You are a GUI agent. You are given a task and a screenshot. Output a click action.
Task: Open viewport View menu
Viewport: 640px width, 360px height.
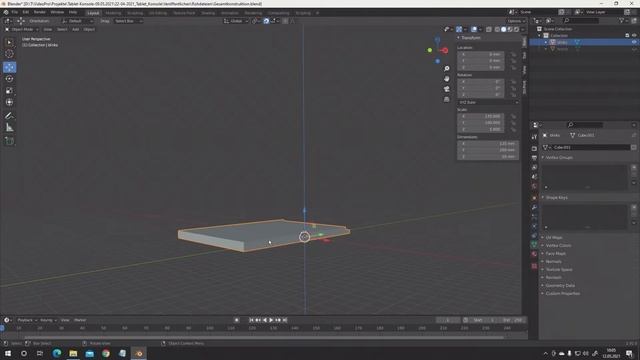tap(48, 29)
